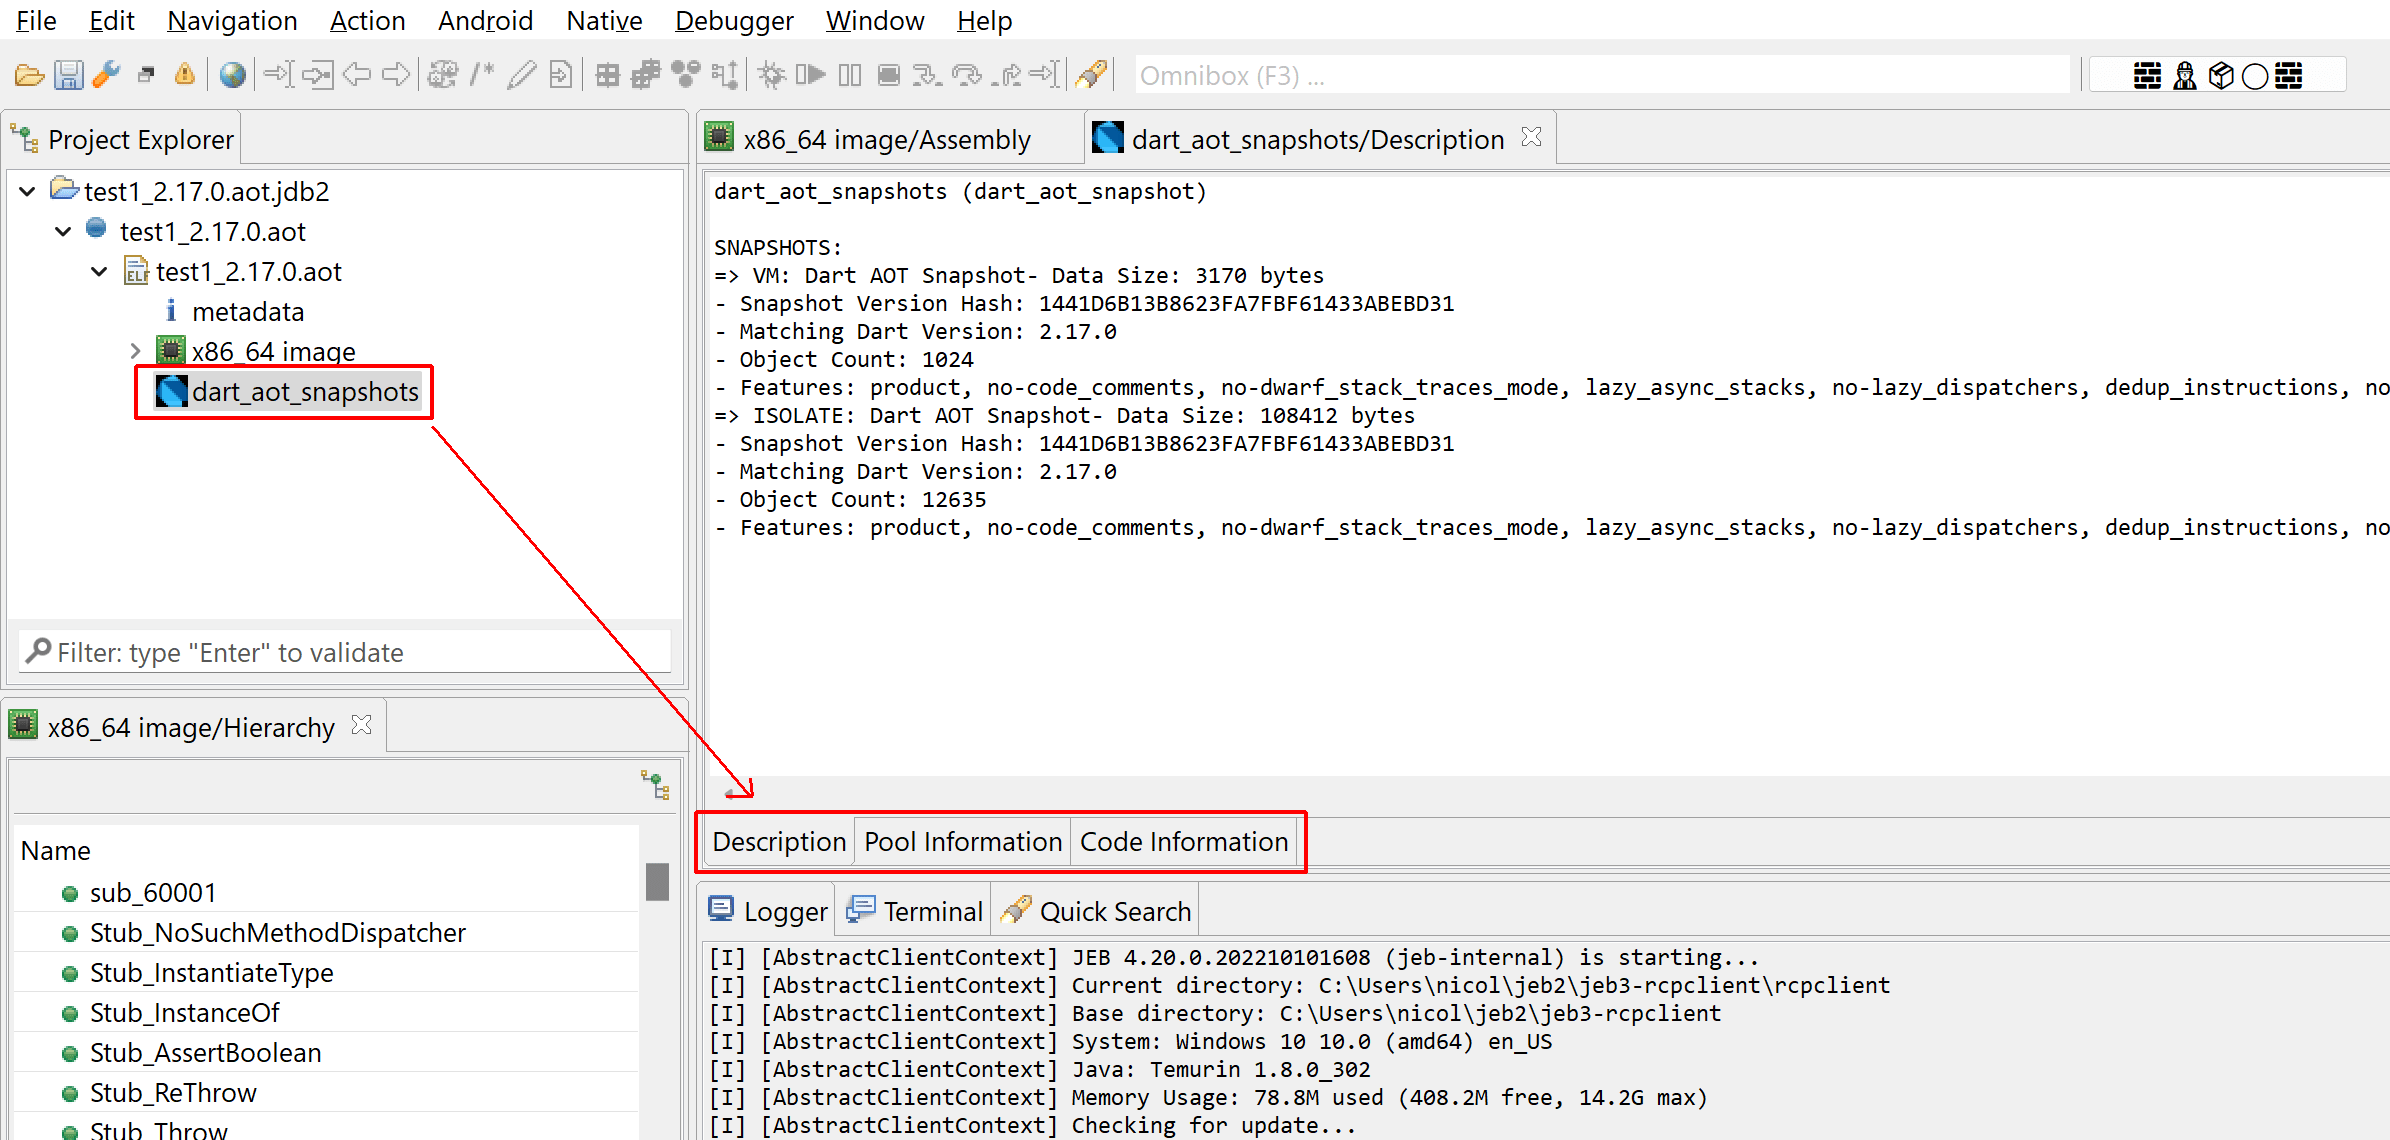Select dart_aot_snapshots in Project Explorer
2390x1140 pixels.
304,392
